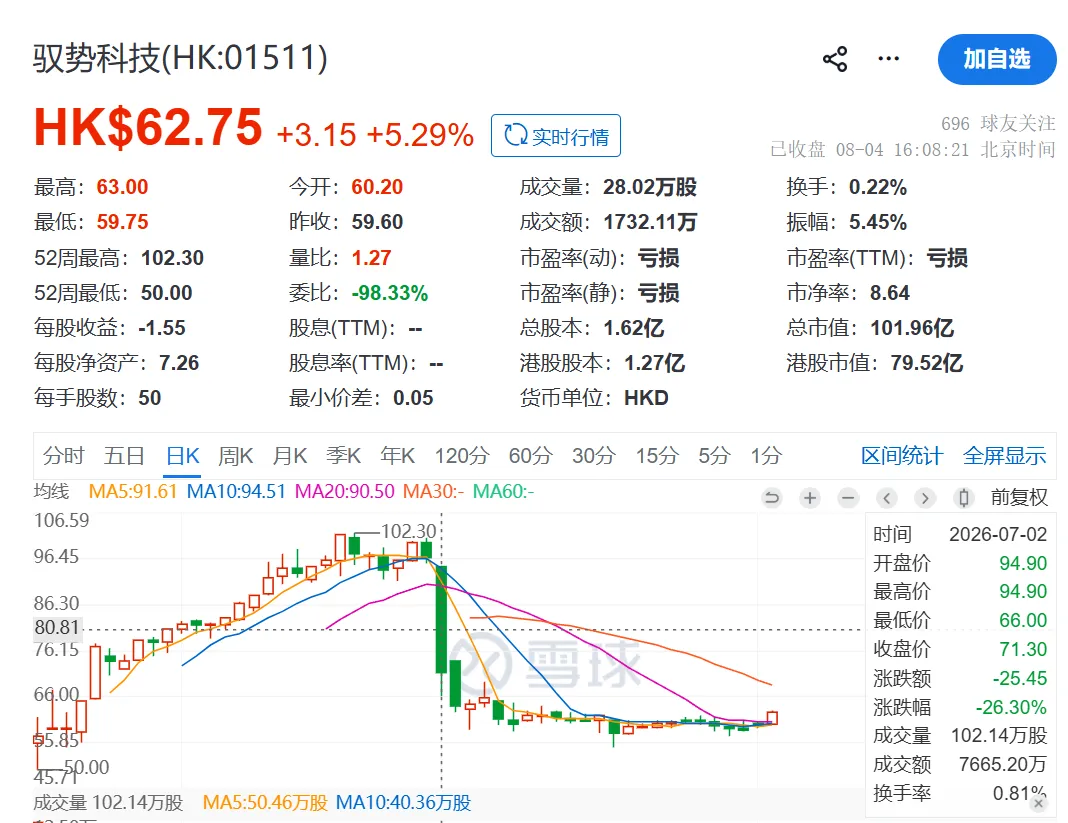Click the price HK$62.75
Image resolution: width=1068 pixels, height=823 pixels.
(x=148, y=127)
